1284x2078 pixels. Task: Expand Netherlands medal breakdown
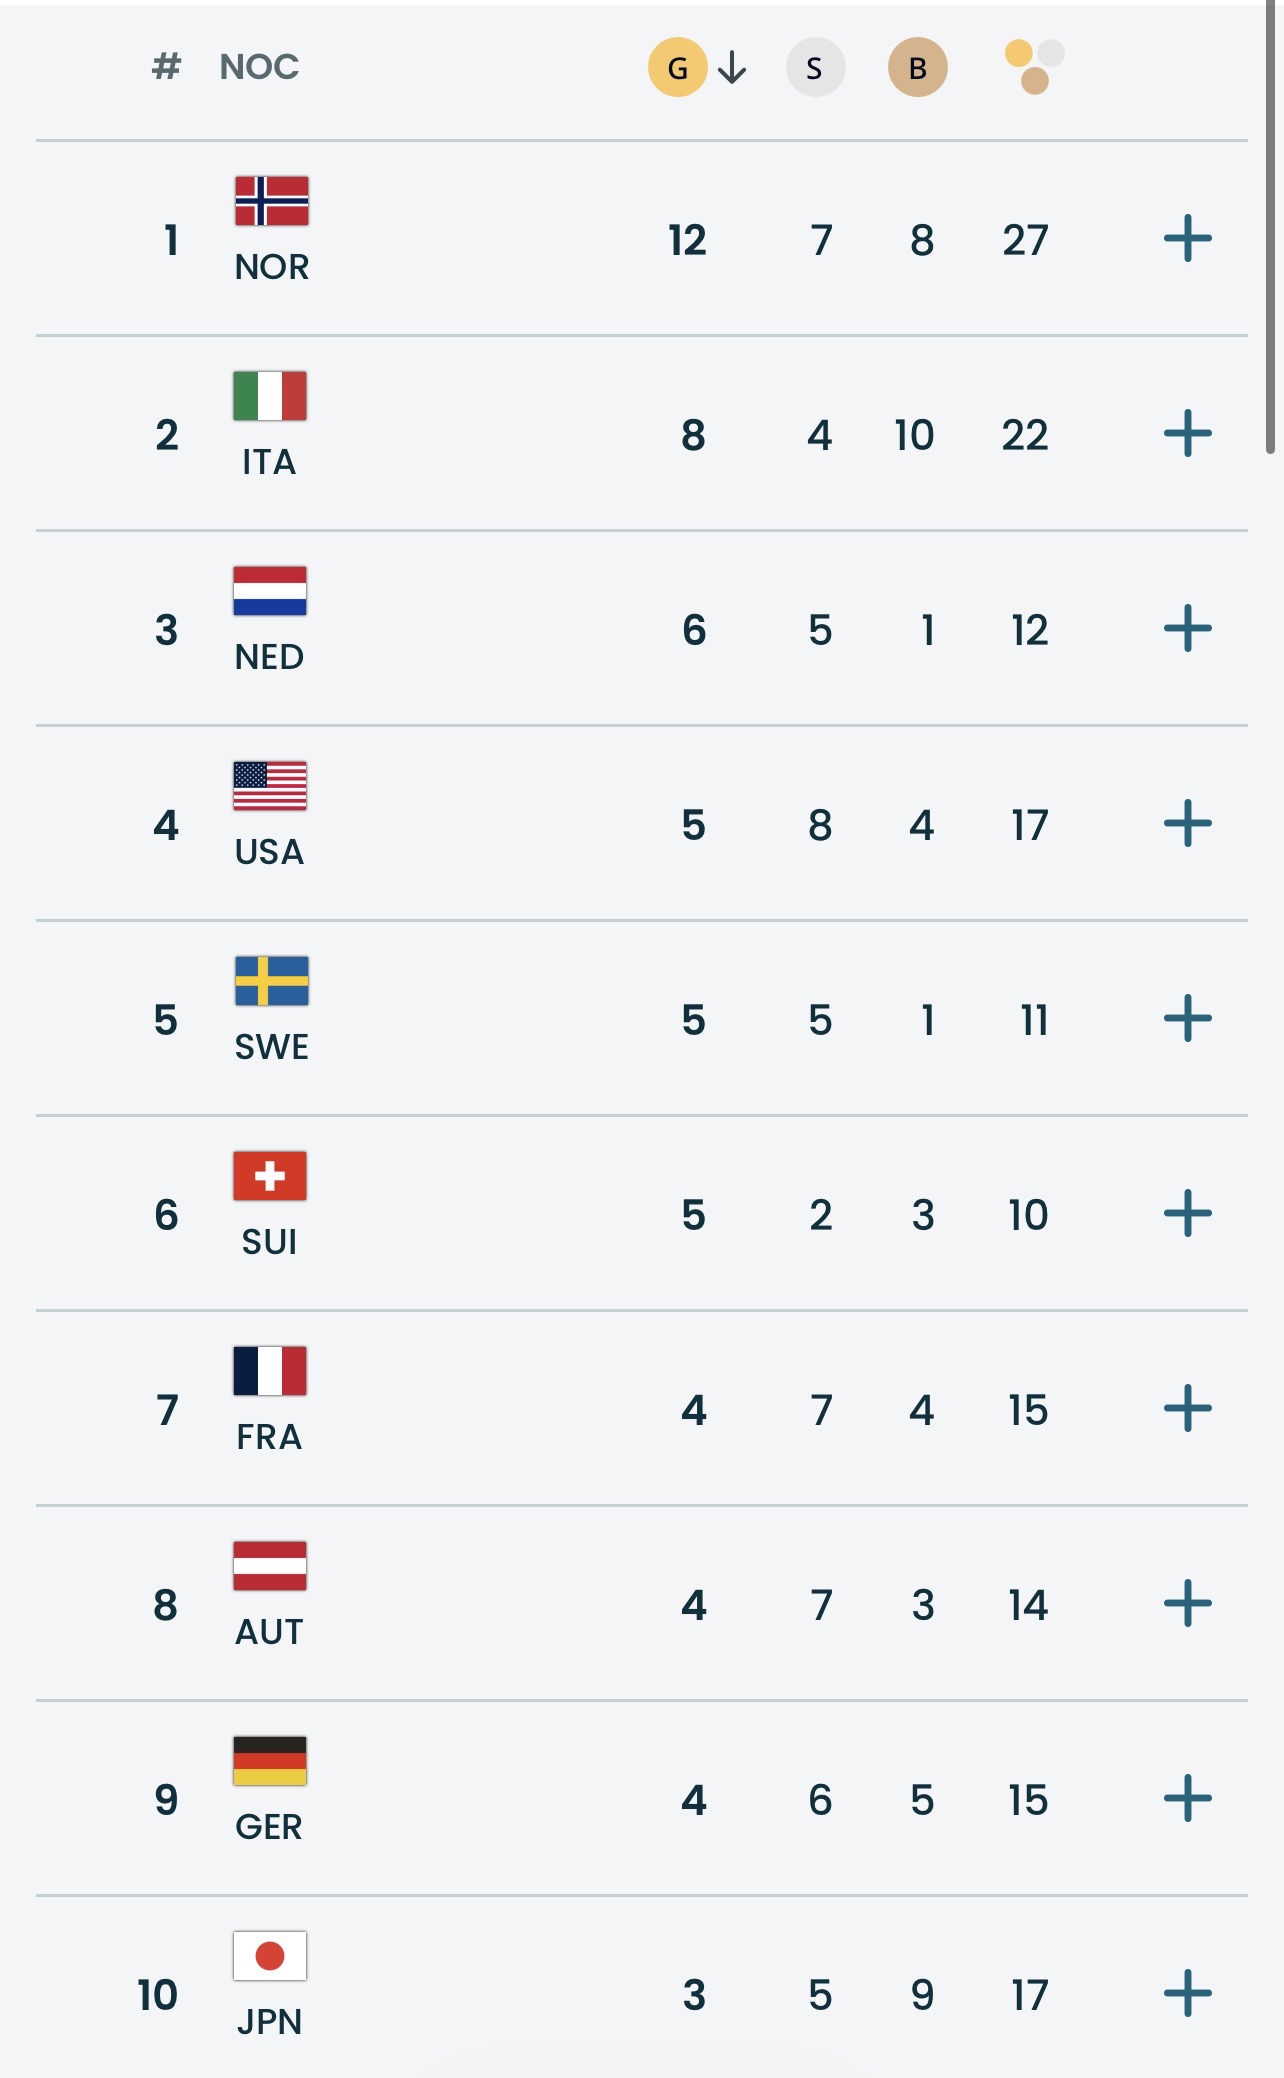1187,629
